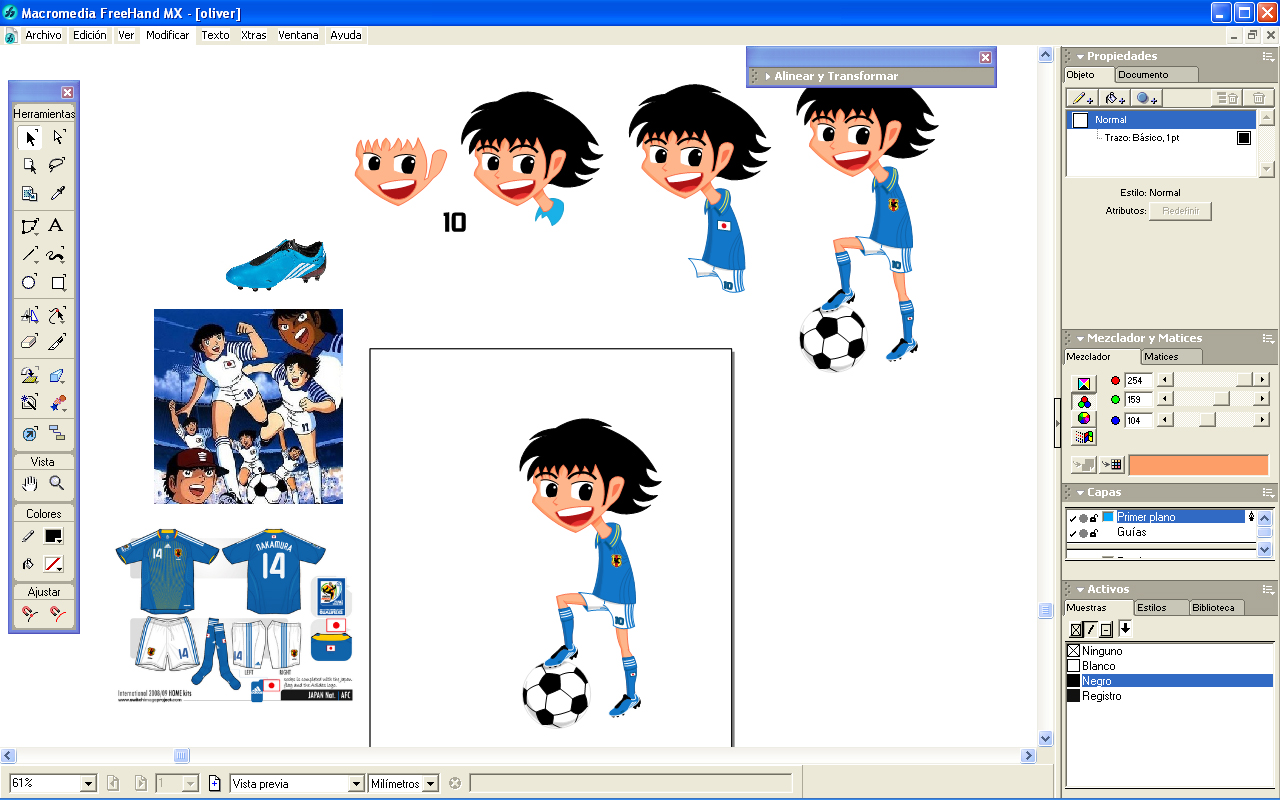Open the Modificar menu
Image resolution: width=1280 pixels, height=800 pixels.
(167, 35)
